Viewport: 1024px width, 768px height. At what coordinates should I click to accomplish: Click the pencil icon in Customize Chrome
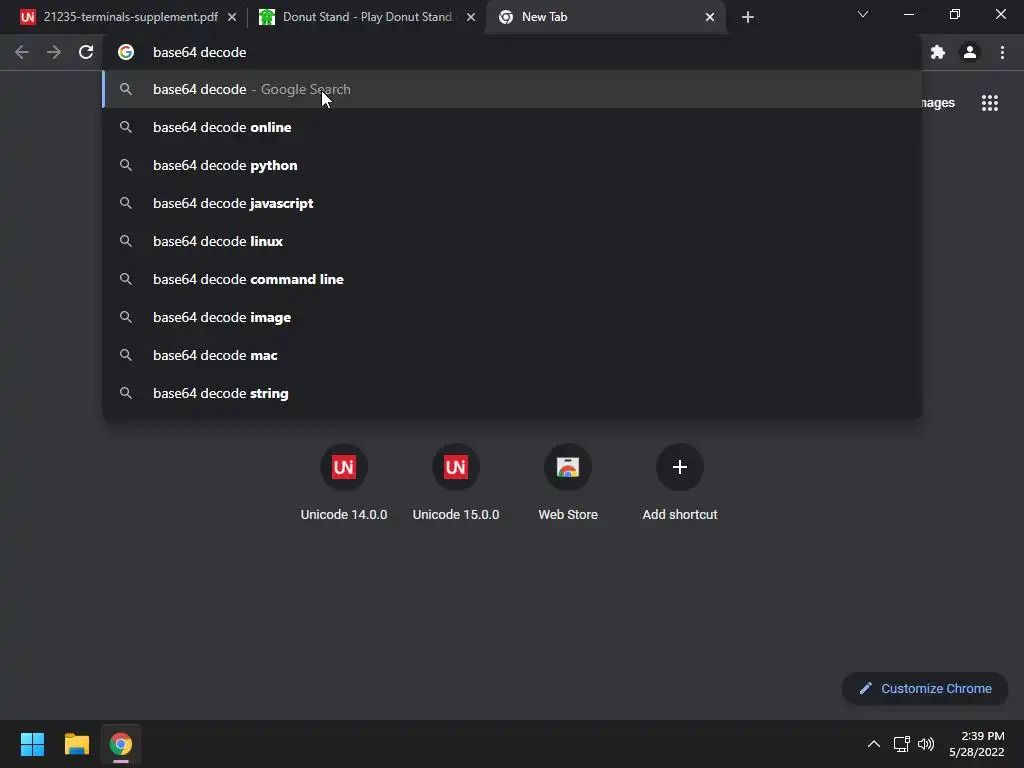click(x=865, y=688)
